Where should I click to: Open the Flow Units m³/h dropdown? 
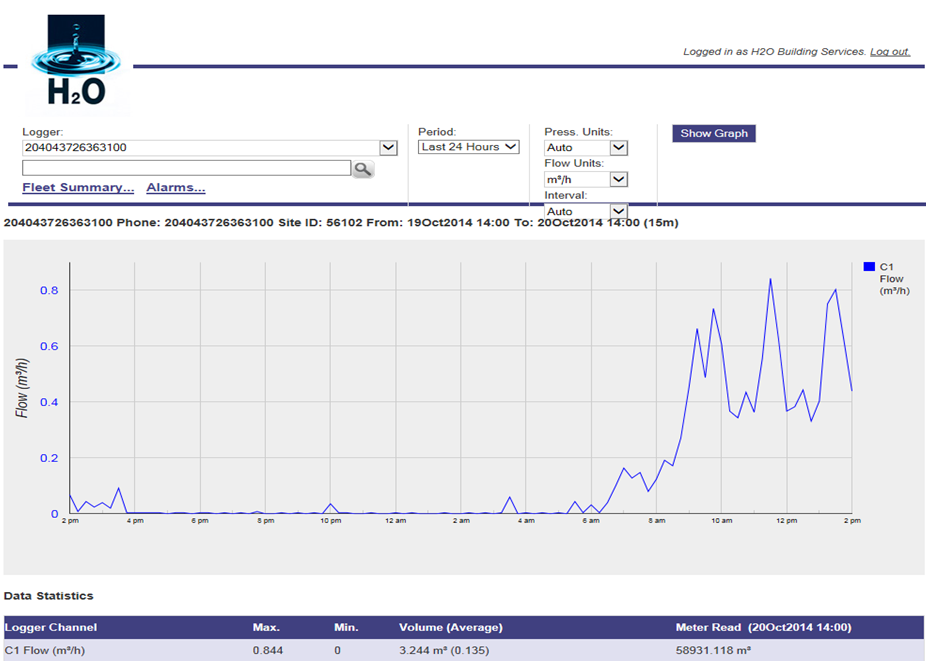pos(618,180)
